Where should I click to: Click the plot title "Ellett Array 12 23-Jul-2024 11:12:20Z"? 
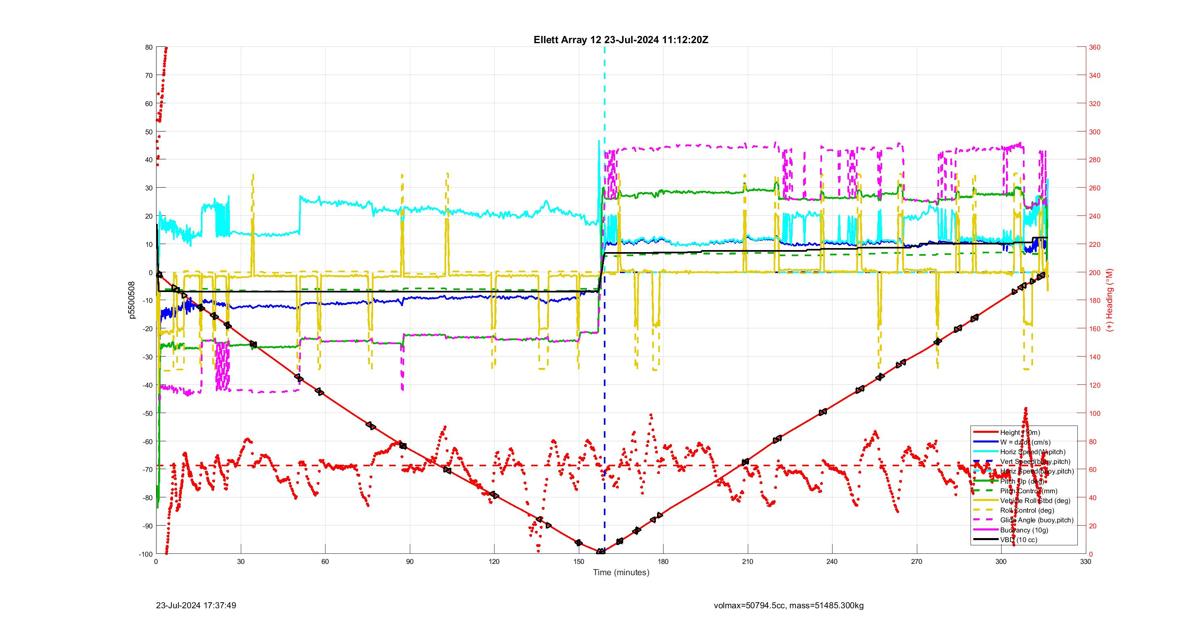622,39
